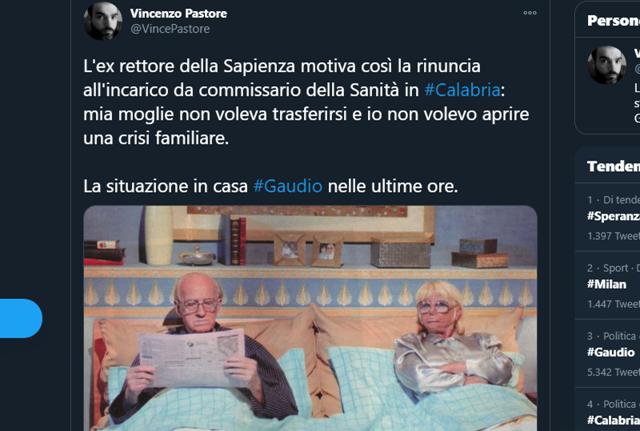Open the @VincePastore handle link
Image resolution: width=640 pixels, height=431 pixels.
point(170,29)
